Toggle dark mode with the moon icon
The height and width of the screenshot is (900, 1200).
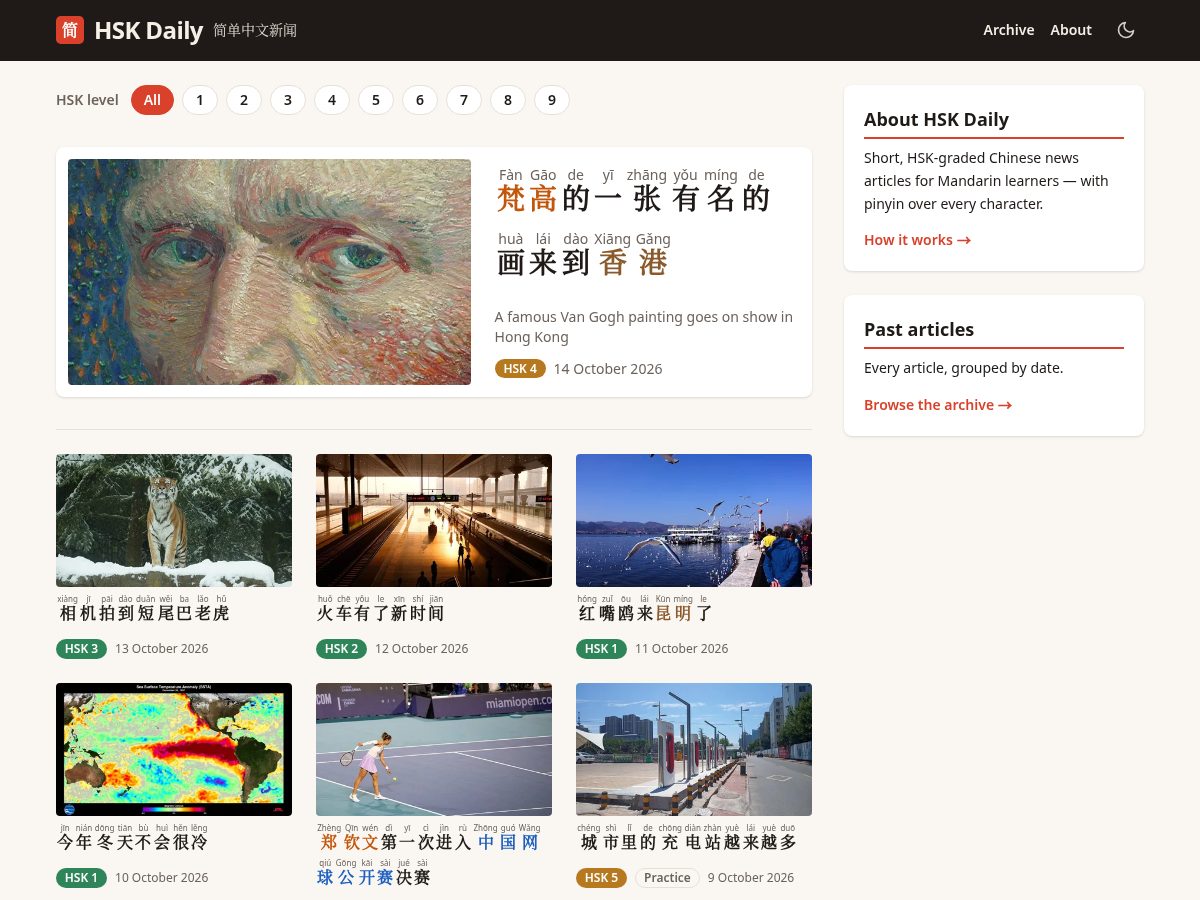click(x=1126, y=30)
